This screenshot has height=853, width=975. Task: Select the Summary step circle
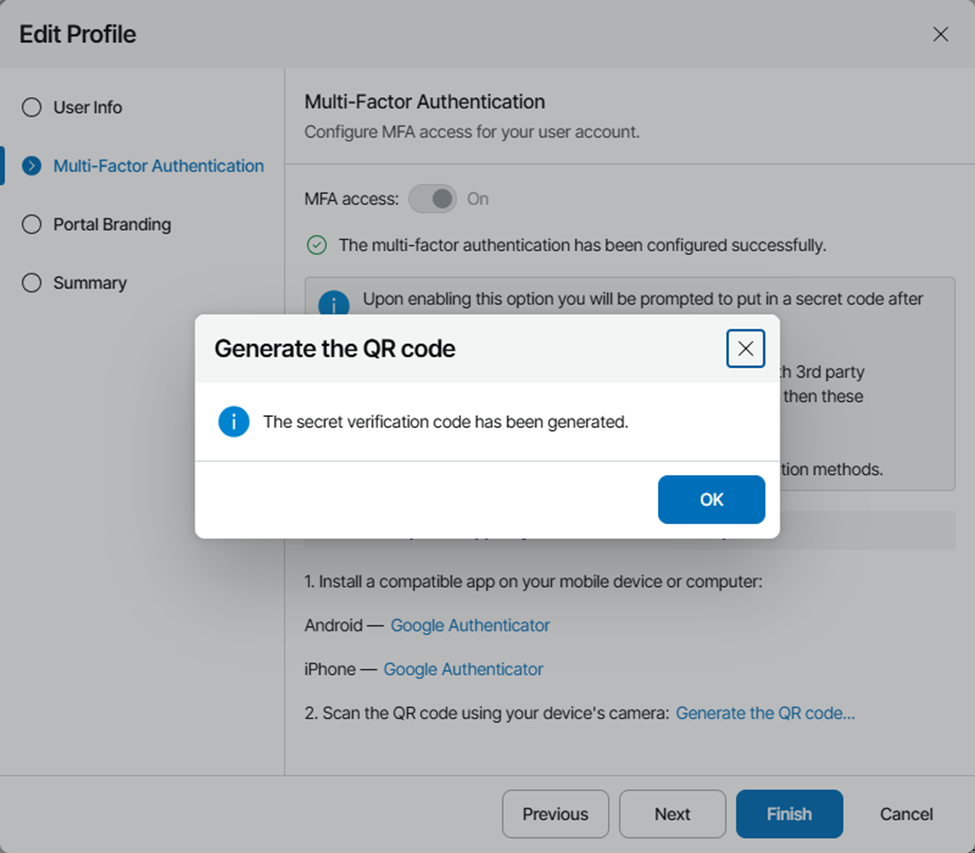click(32, 283)
